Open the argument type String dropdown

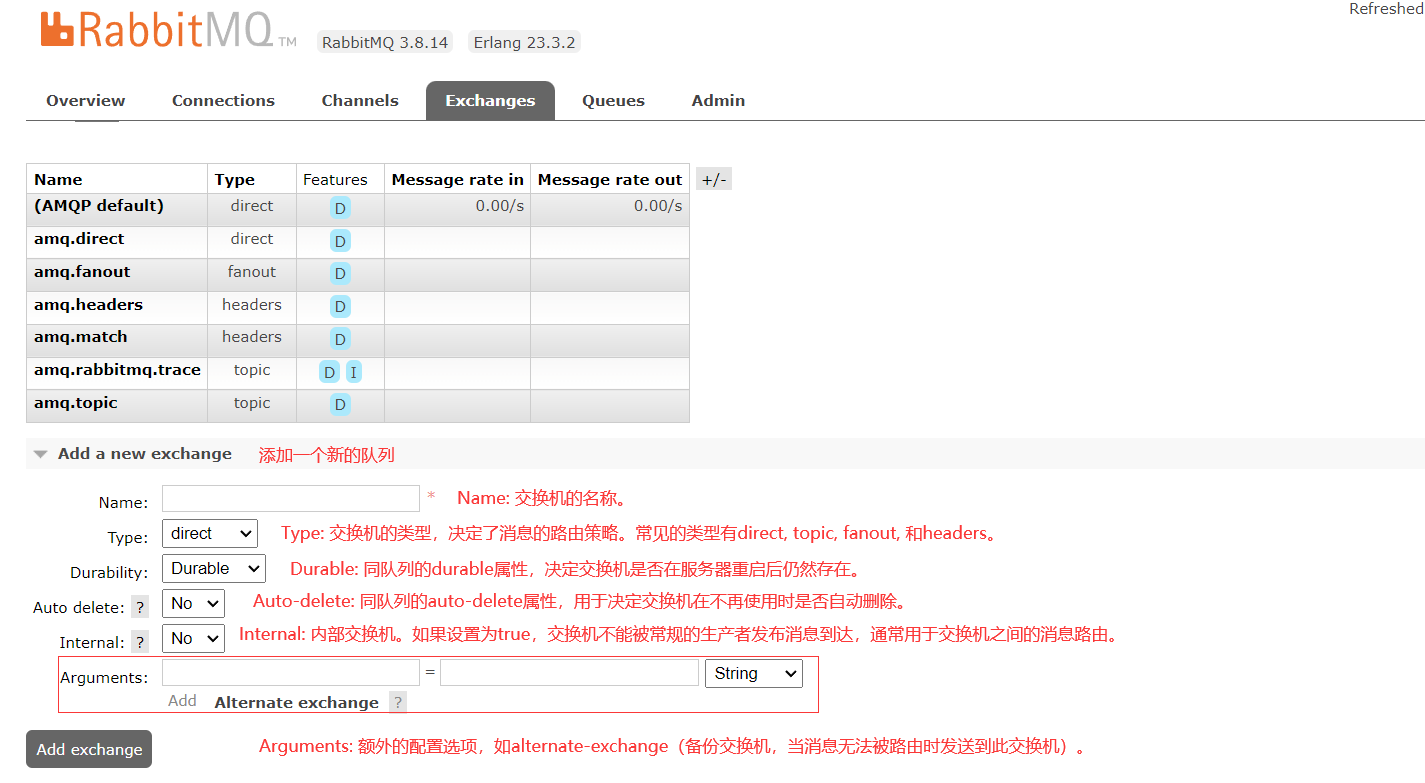click(x=754, y=674)
